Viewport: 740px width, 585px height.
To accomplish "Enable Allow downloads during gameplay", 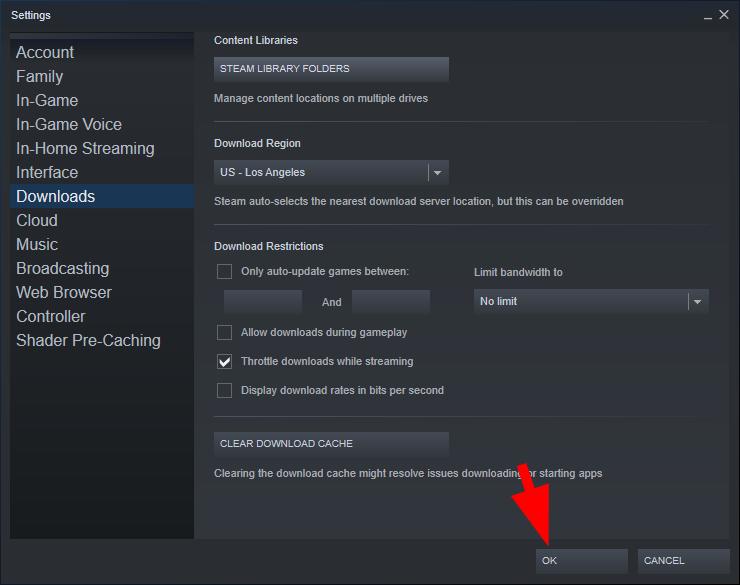I will point(224,333).
